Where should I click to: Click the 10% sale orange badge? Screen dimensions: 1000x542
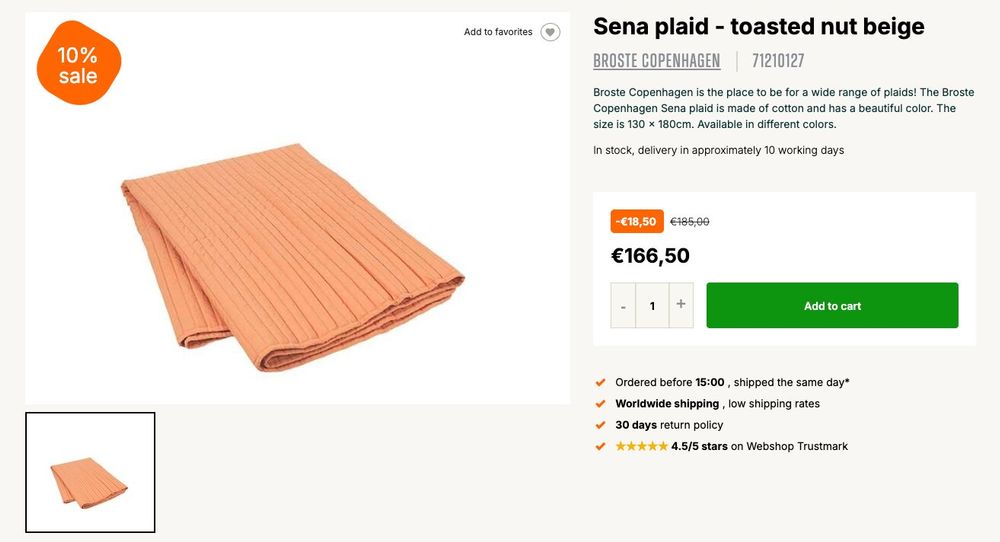78,63
